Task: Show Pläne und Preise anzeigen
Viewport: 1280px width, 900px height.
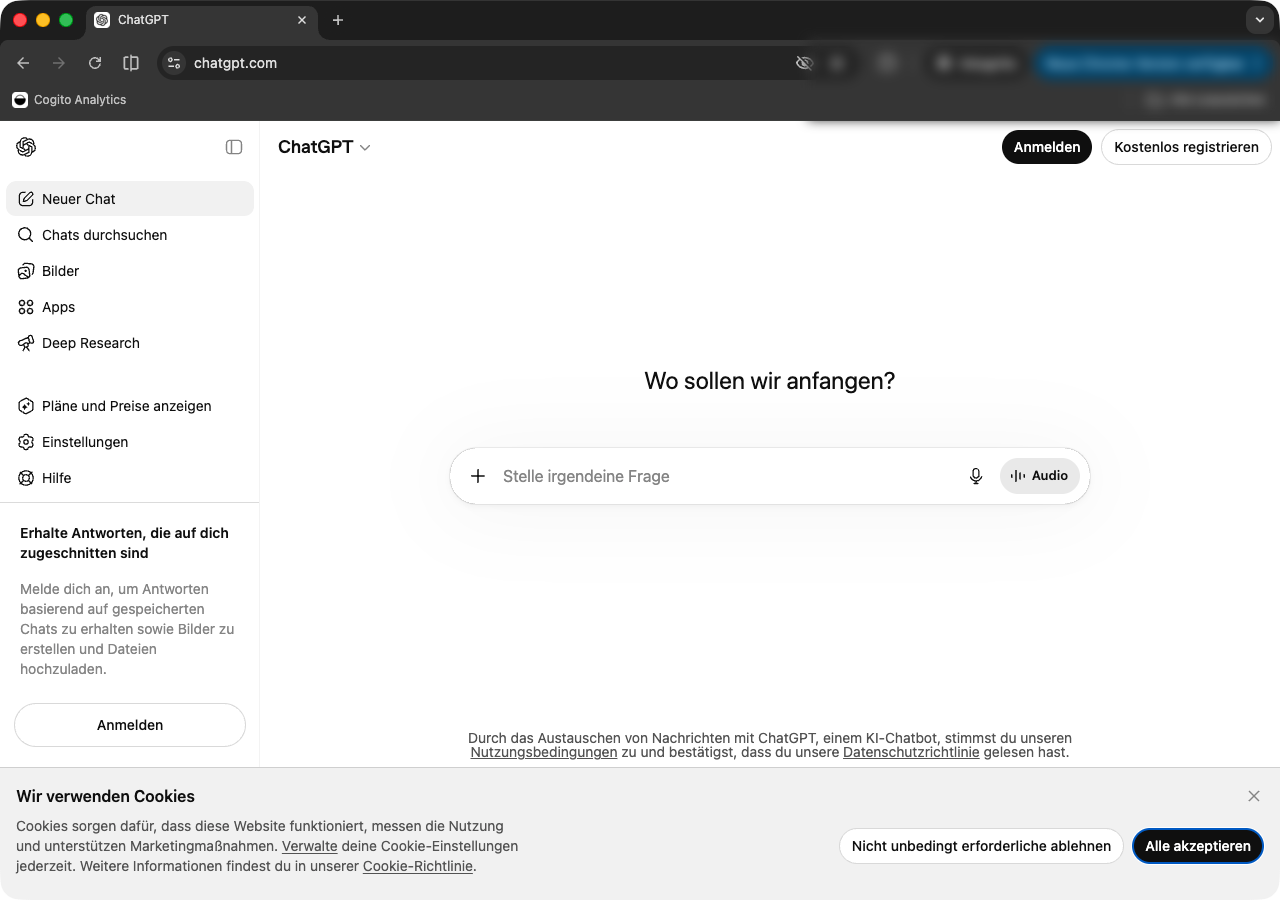Action: pos(130,406)
